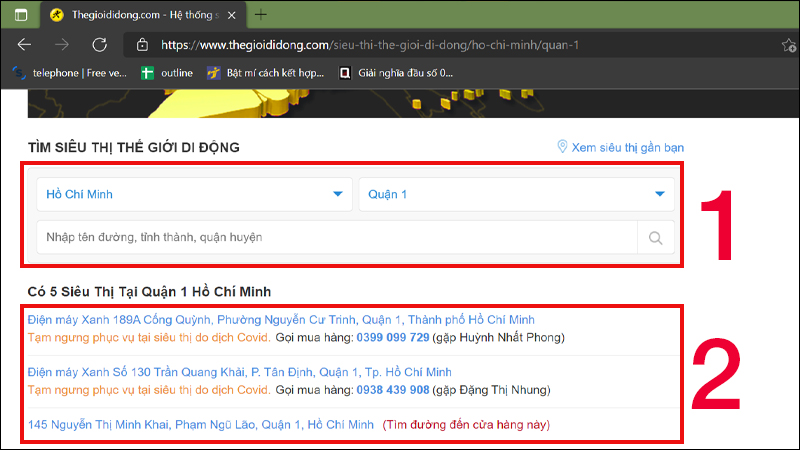Go forward to the next page
Viewport: 800px width, 450px height.
[x=62, y=45]
